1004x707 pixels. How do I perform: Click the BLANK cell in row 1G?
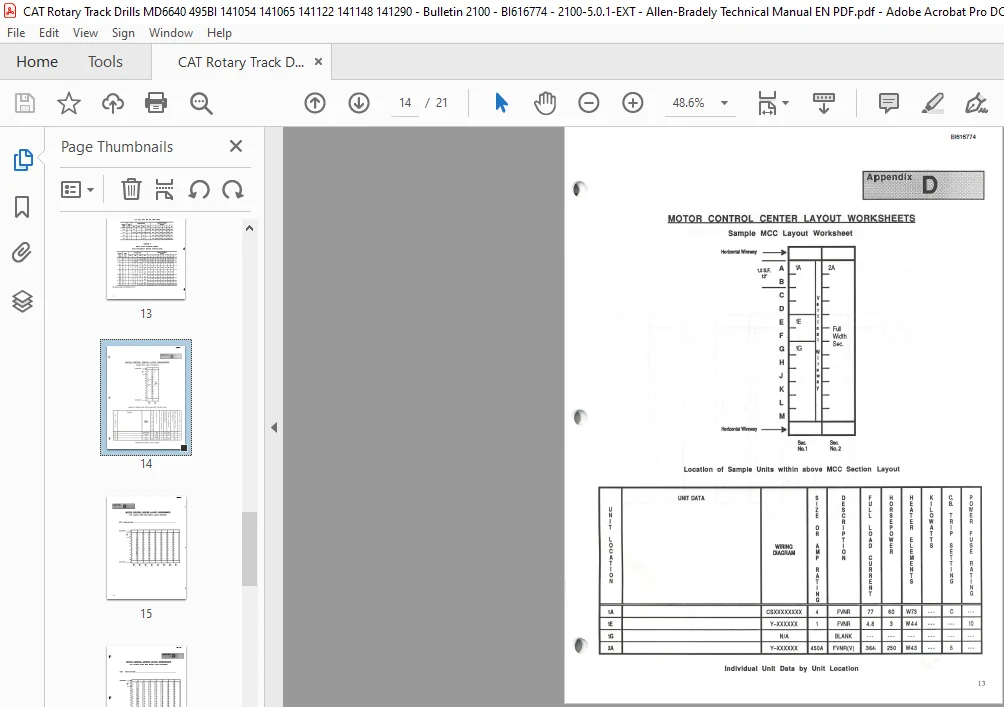(843, 637)
